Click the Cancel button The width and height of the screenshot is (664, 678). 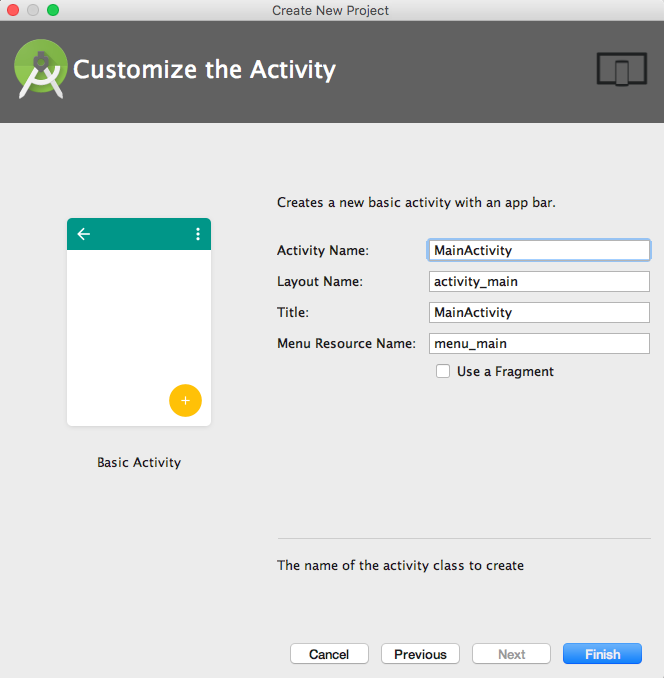click(x=329, y=654)
